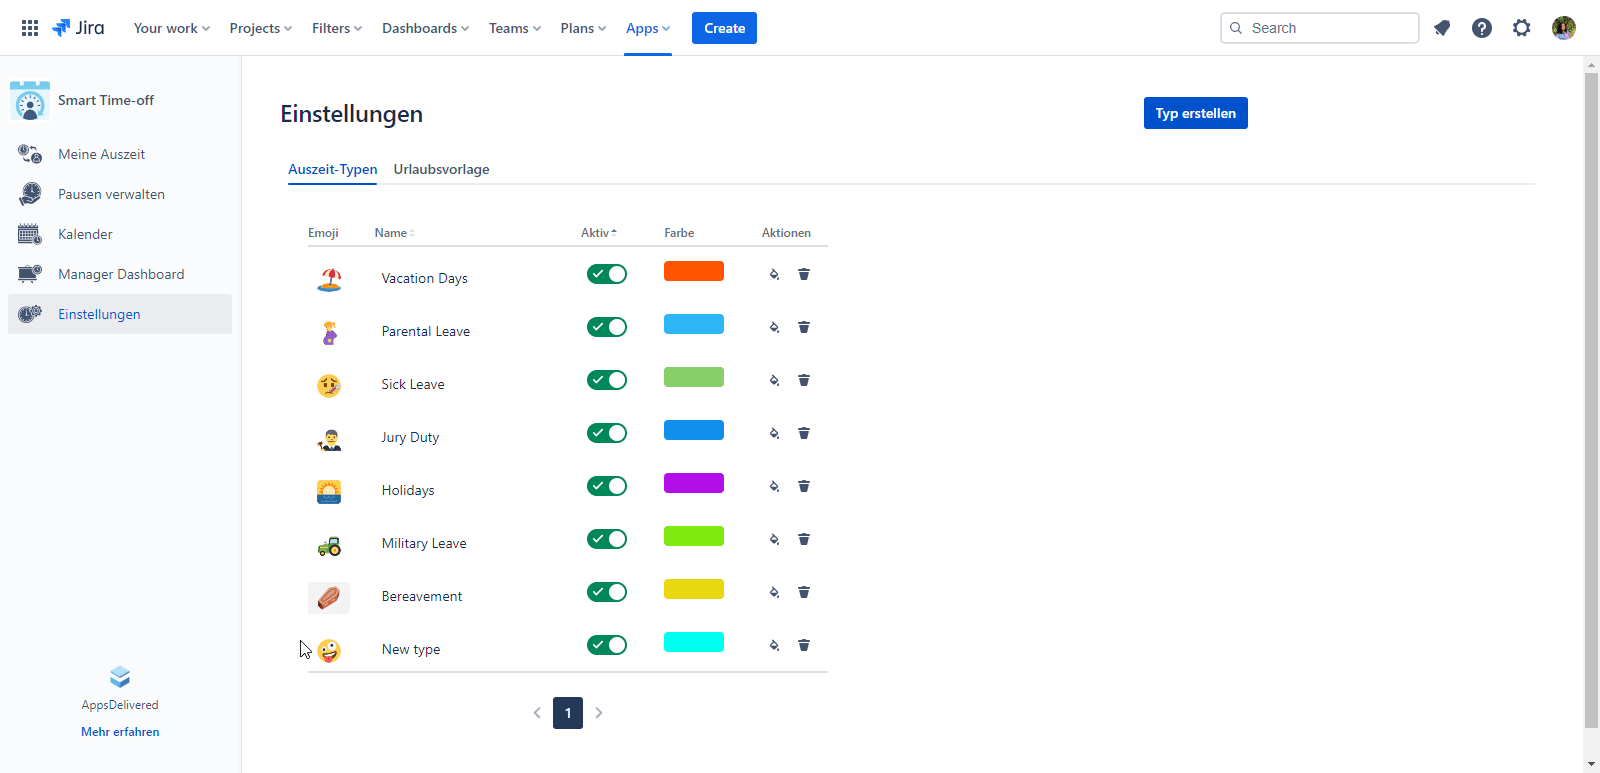Click the paint bucket icon for New type
Image resolution: width=1600 pixels, height=773 pixels.
[774, 645]
